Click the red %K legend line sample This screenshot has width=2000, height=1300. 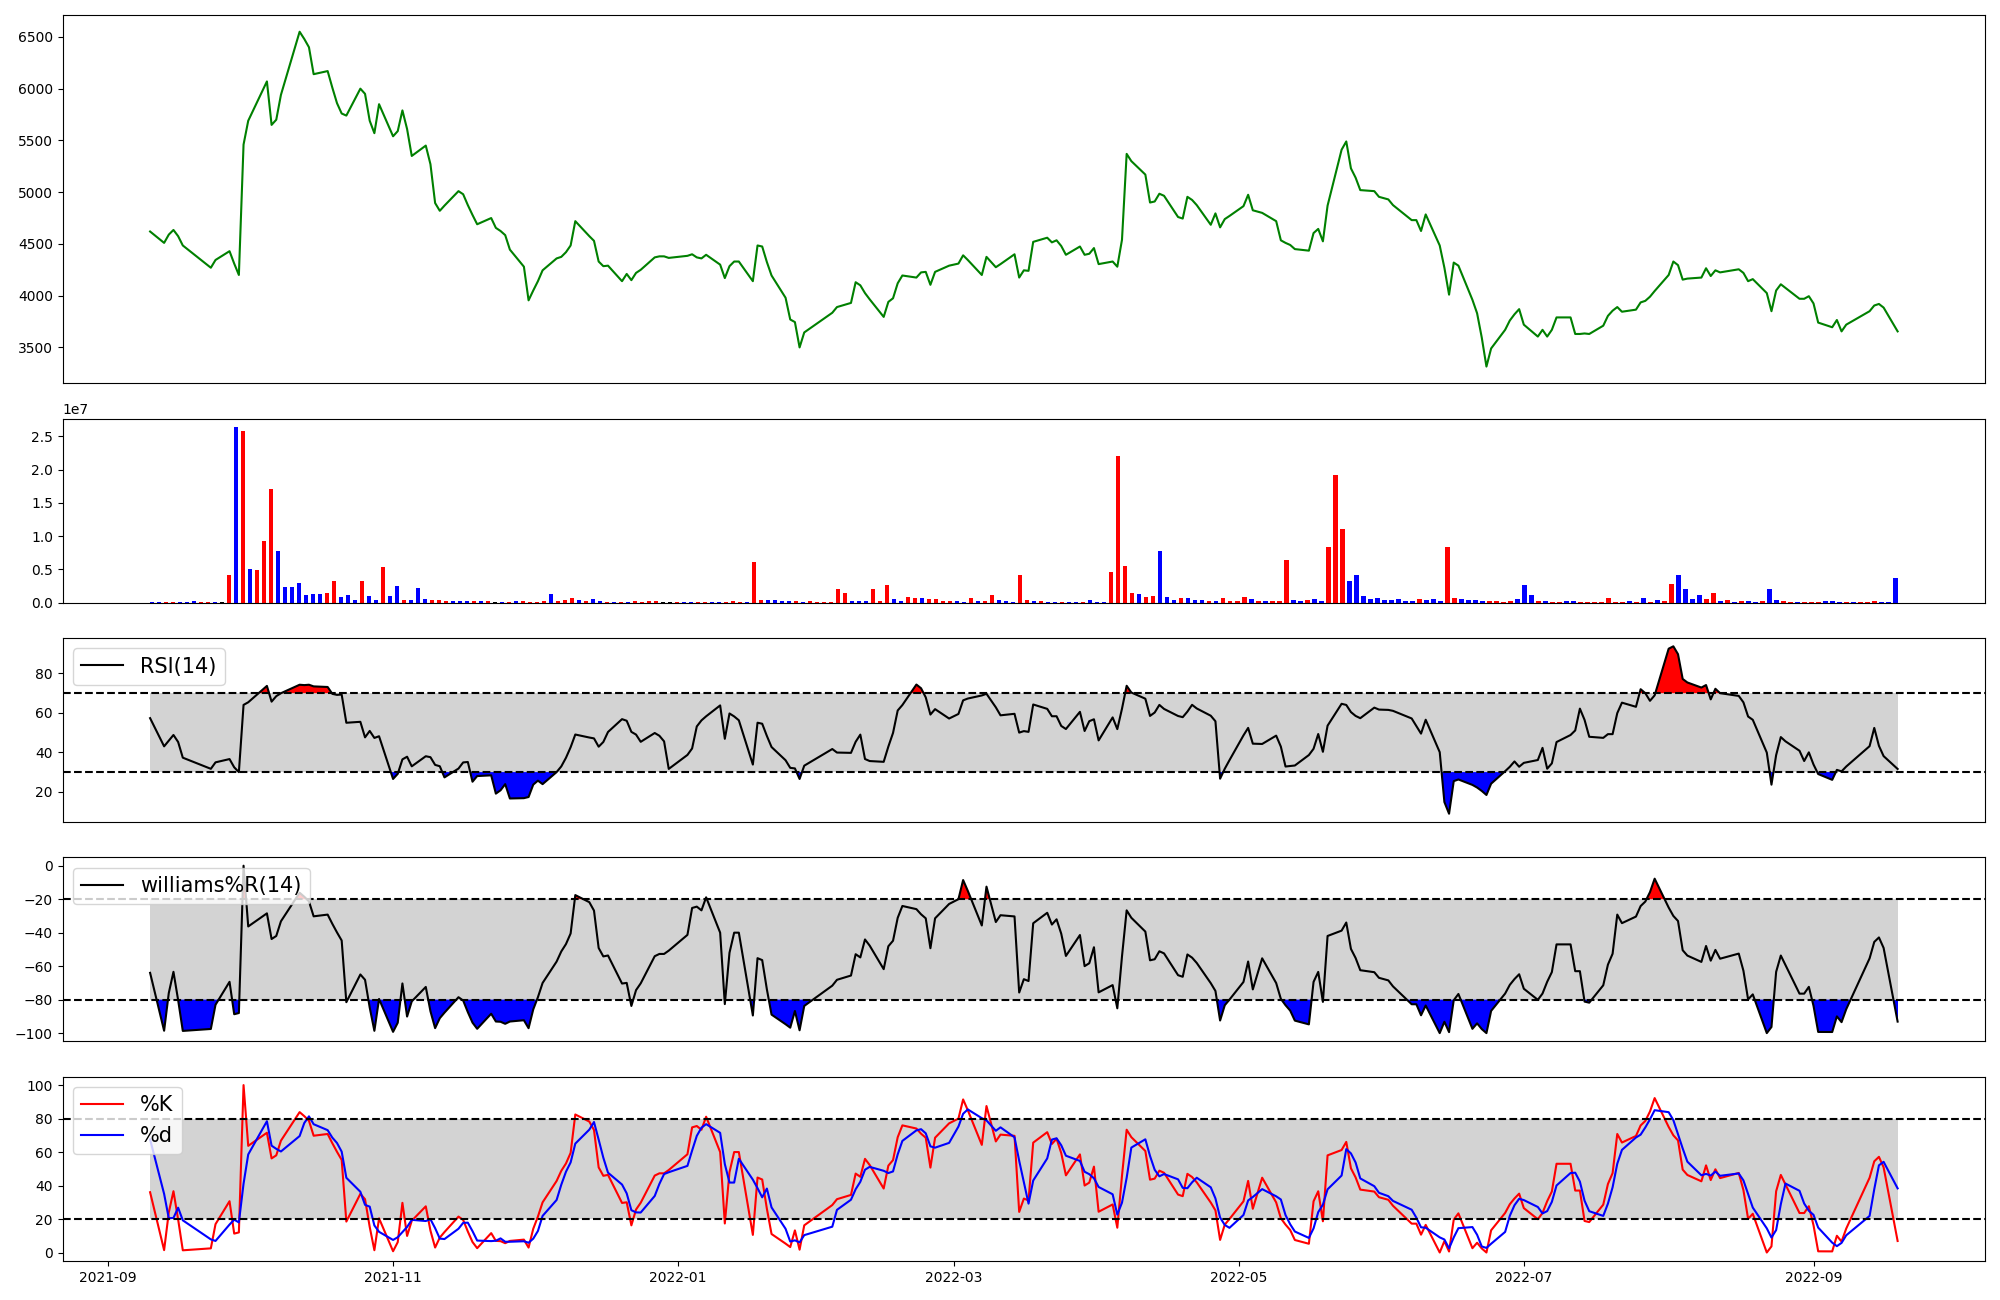point(102,1104)
